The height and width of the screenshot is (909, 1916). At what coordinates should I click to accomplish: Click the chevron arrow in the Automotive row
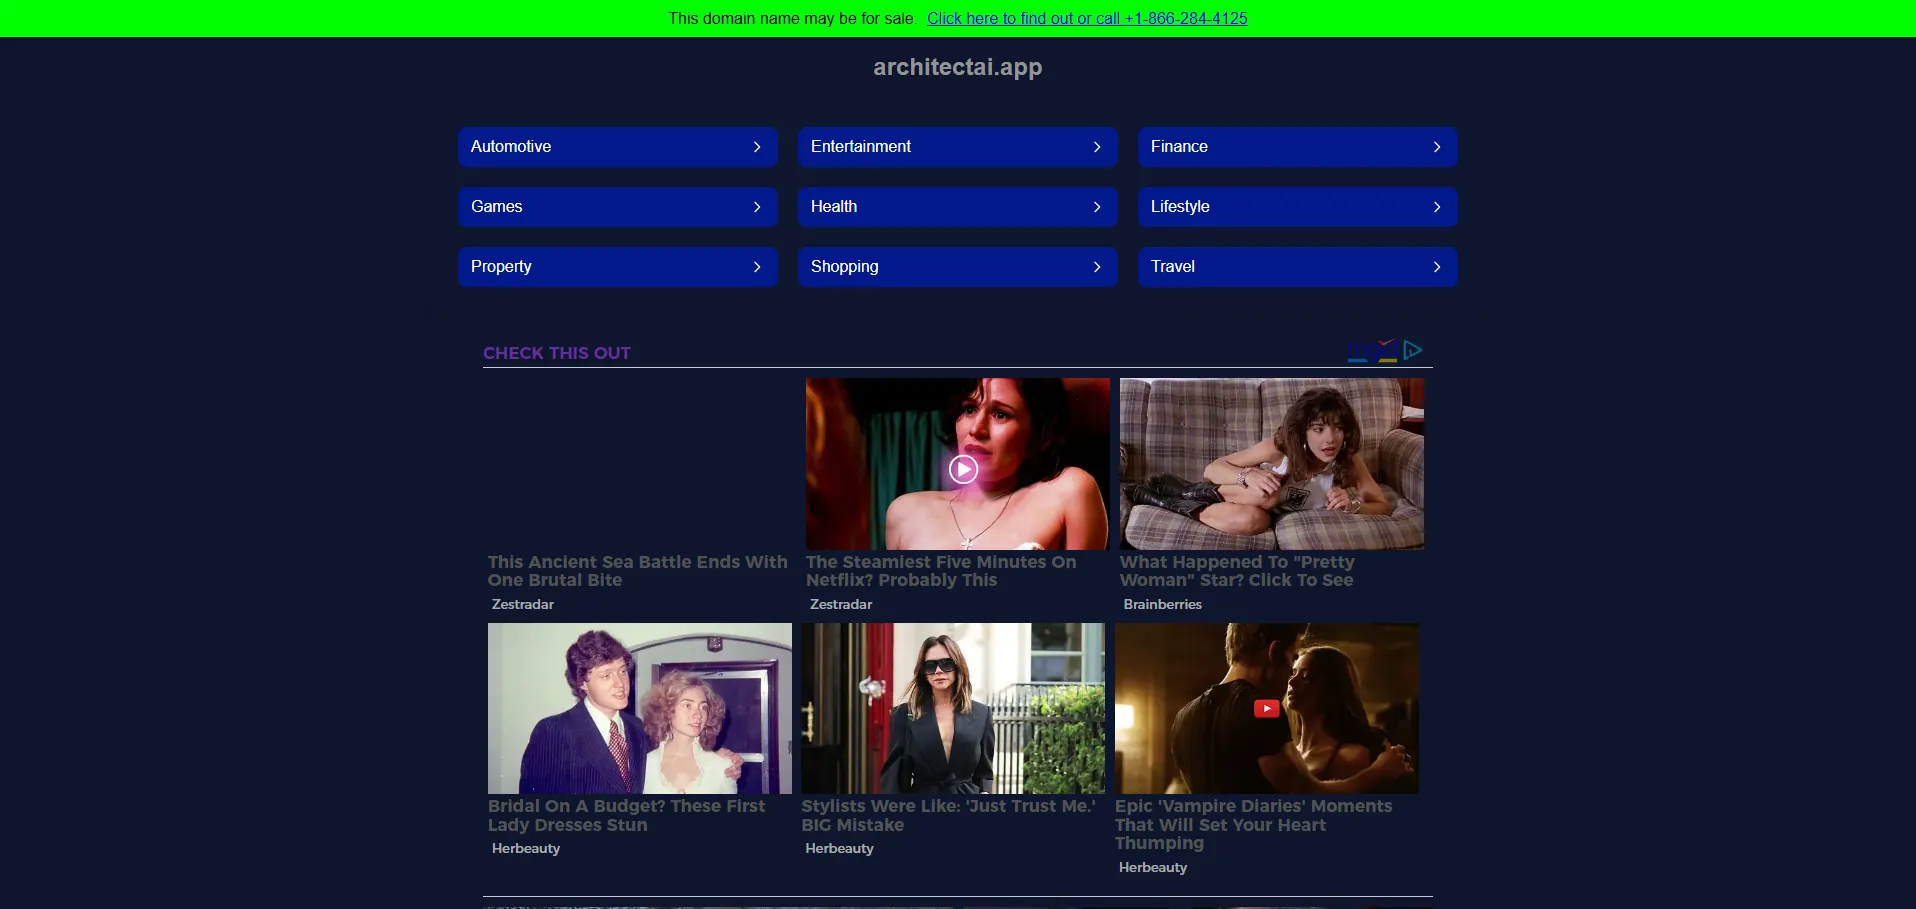coord(757,147)
